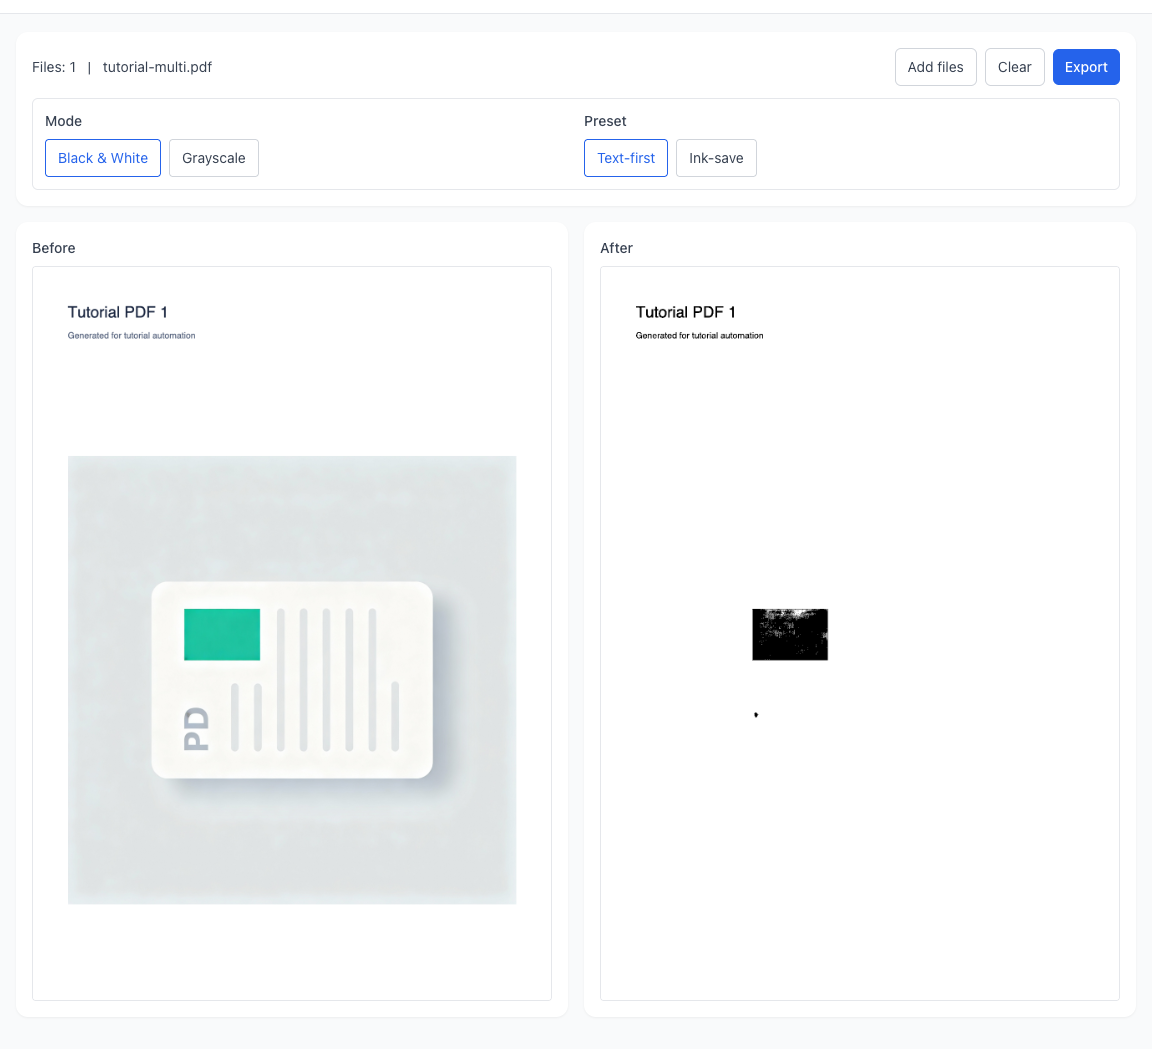This screenshot has width=1152, height=1049.
Task: Click the Add files button
Action: [935, 67]
